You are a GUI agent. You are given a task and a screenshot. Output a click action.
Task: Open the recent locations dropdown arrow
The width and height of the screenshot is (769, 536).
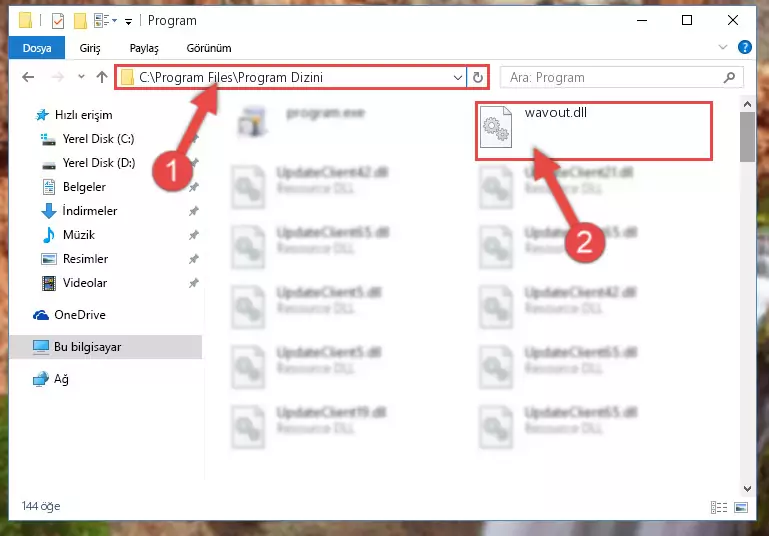click(81, 77)
